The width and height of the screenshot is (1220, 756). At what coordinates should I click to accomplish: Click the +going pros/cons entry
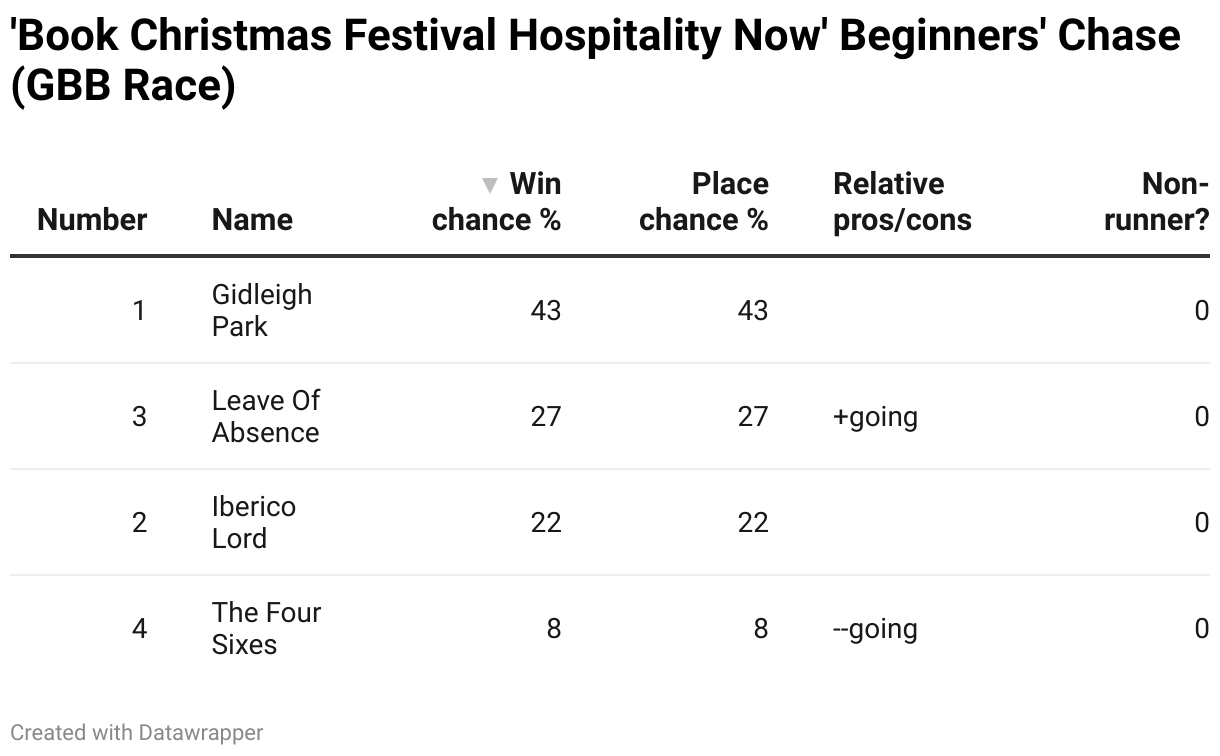(875, 417)
